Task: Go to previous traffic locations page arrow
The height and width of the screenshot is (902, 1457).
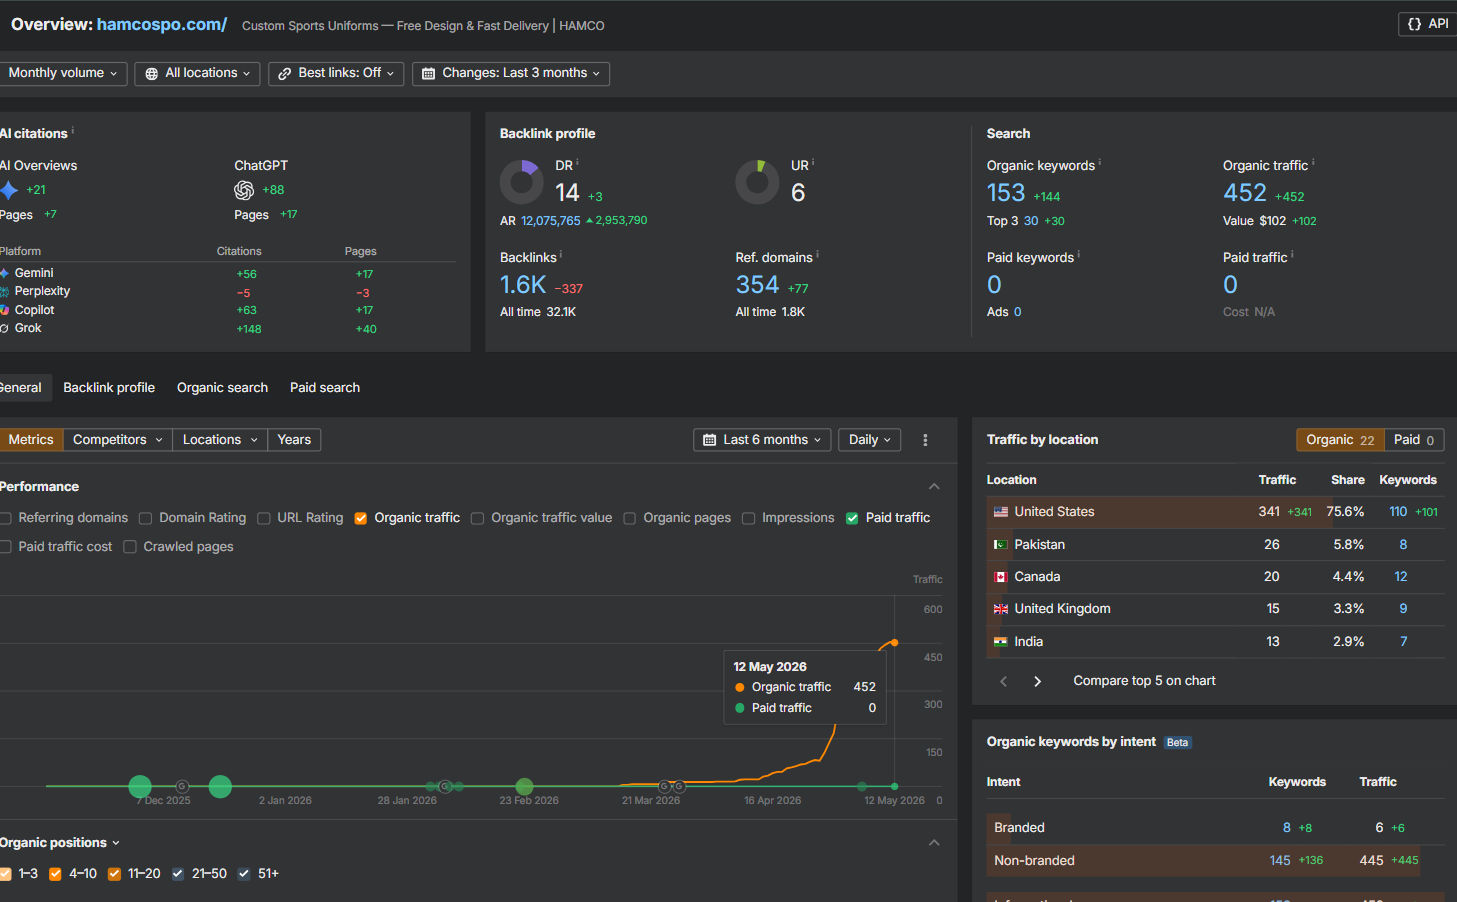Action: pyautogui.click(x=1004, y=681)
